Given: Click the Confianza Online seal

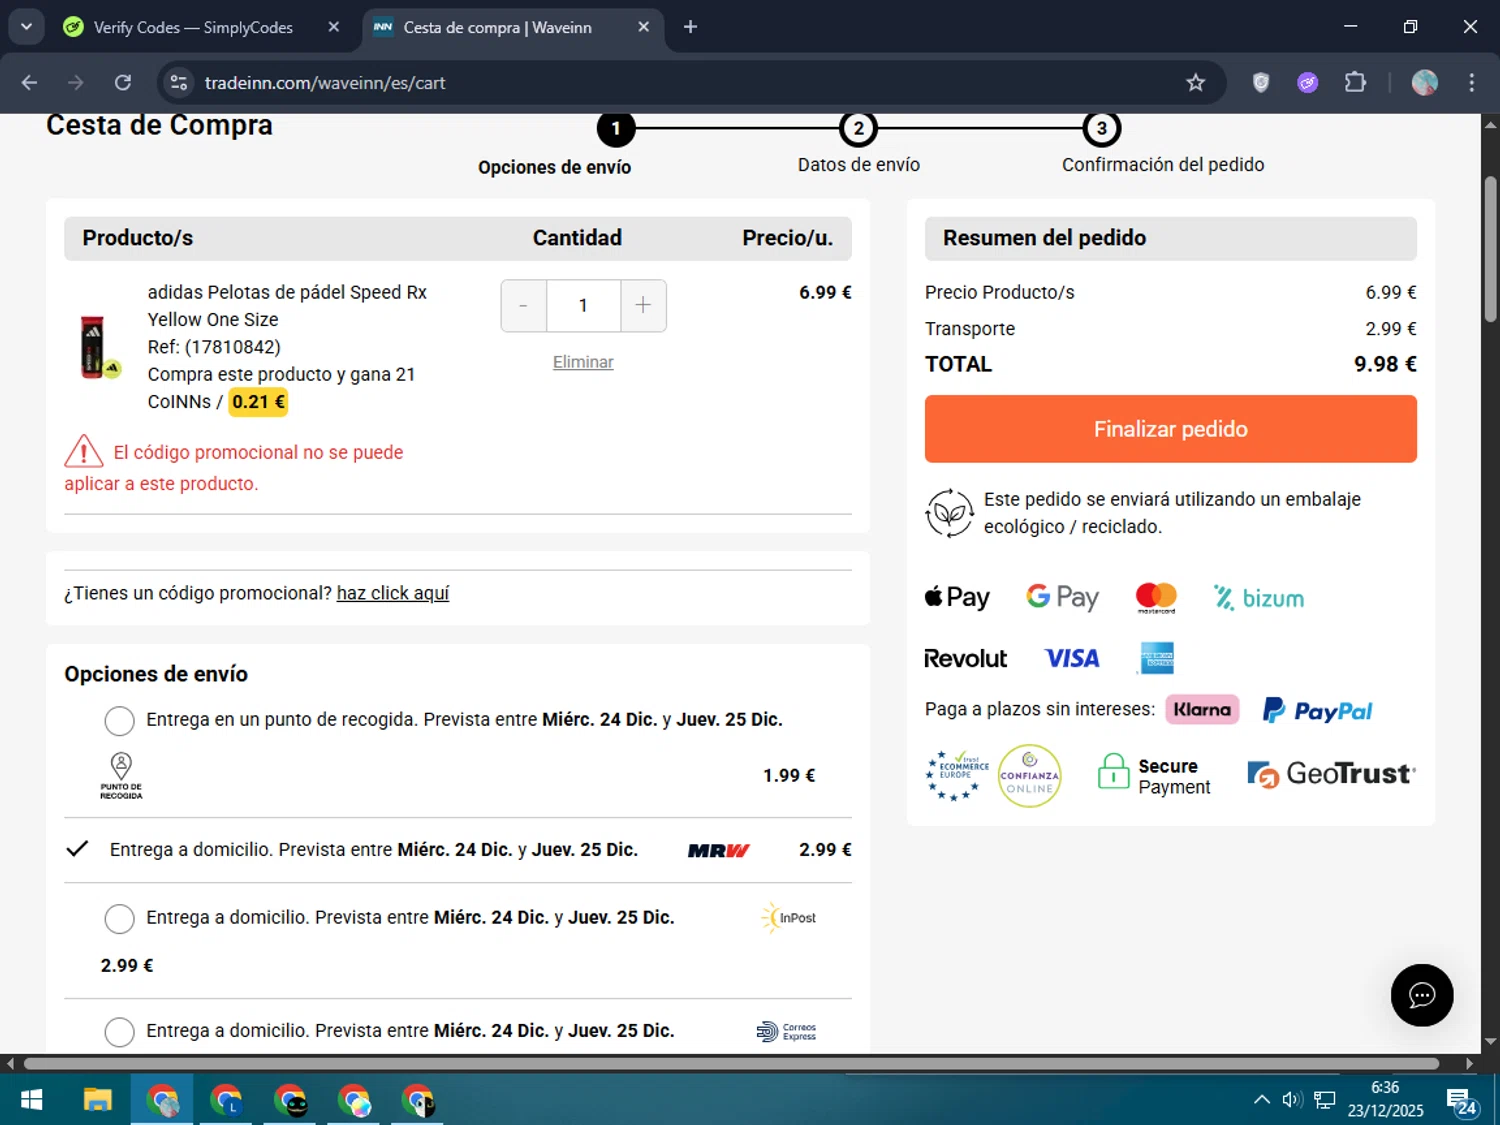Looking at the screenshot, I should (x=1029, y=775).
